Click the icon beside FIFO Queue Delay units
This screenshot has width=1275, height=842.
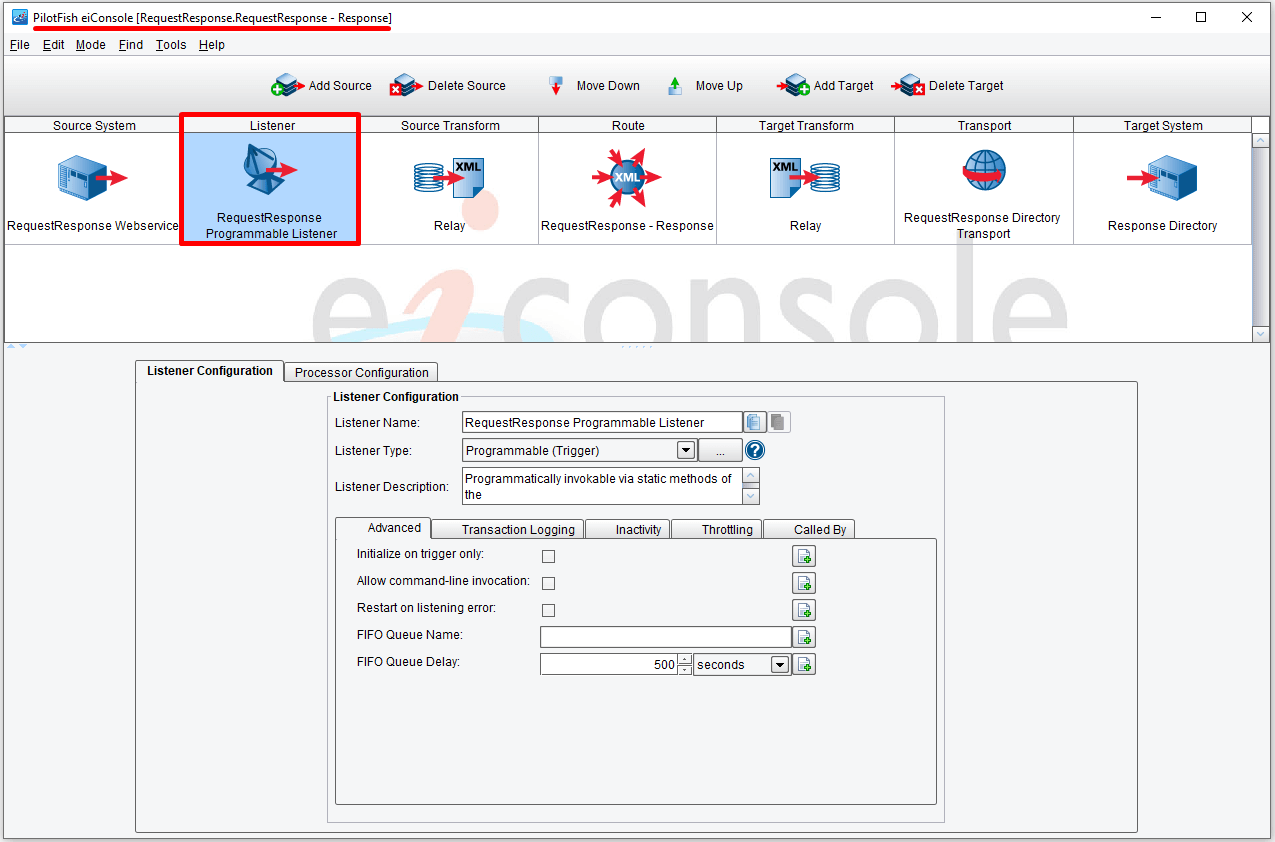804,664
